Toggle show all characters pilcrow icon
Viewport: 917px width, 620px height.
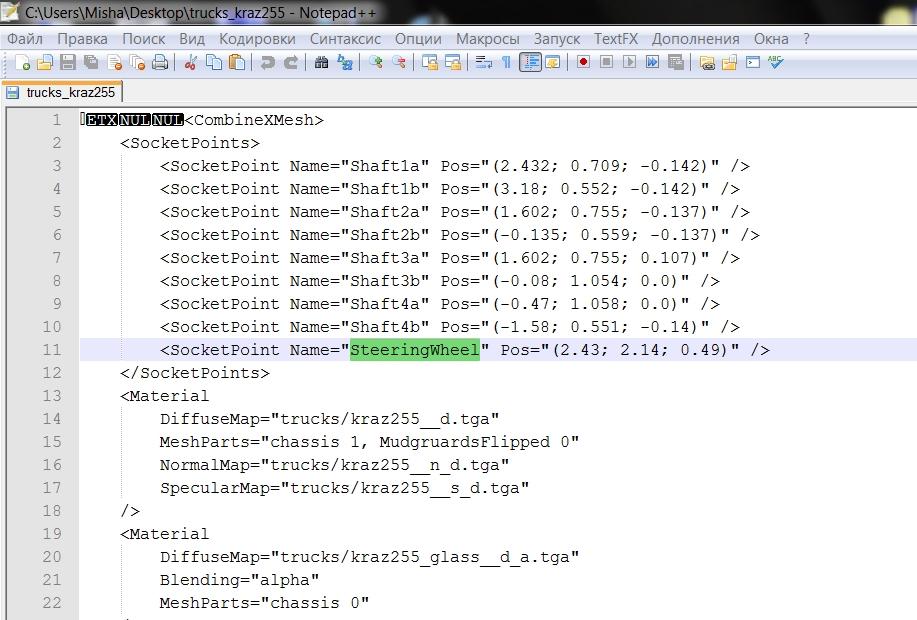(506, 62)
